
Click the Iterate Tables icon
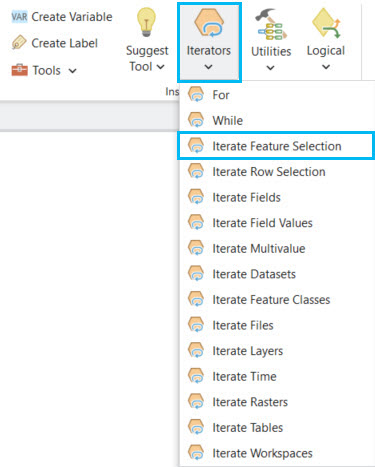pos(196,427)
